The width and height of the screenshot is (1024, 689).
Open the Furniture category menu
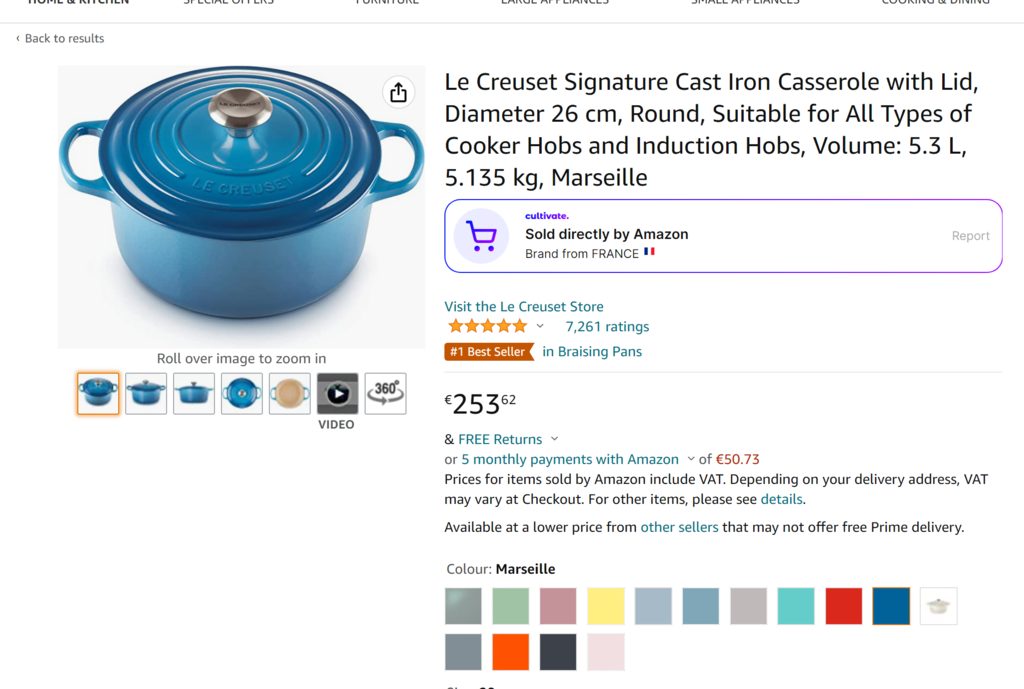point(387,3)
